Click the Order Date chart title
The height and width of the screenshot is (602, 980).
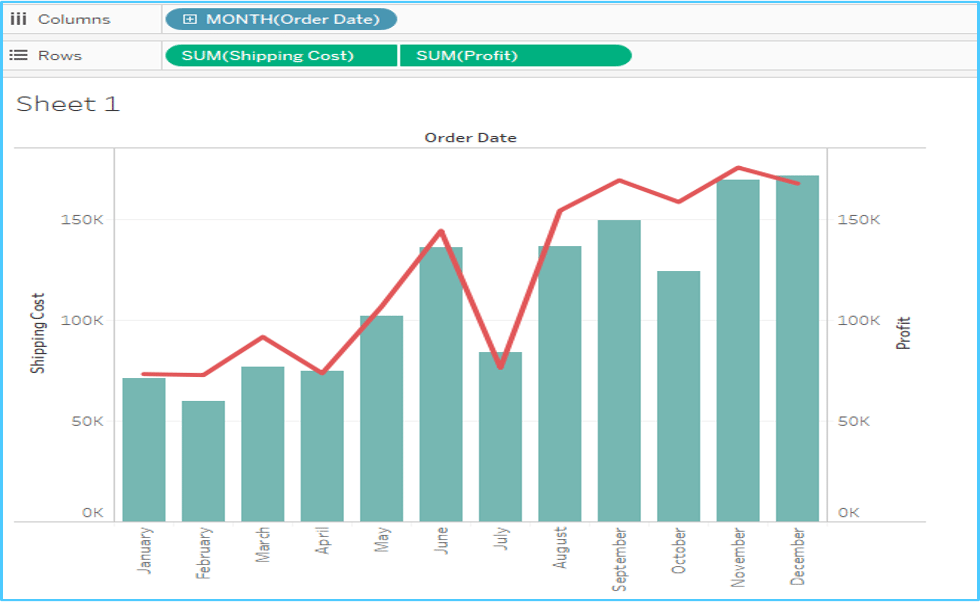[470, 136]
